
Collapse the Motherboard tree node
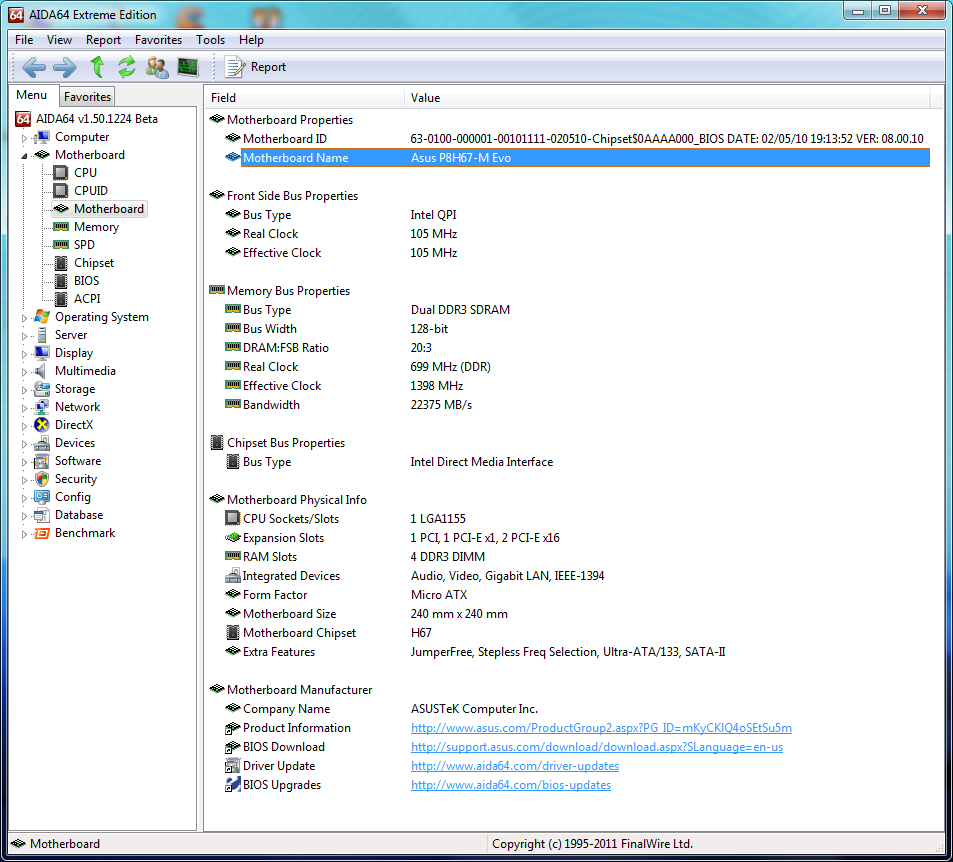(24, 156)
